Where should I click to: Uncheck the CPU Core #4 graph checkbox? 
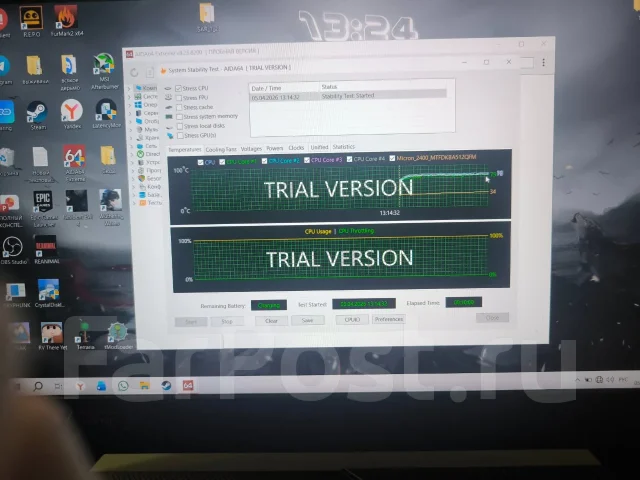click(349, 159)
